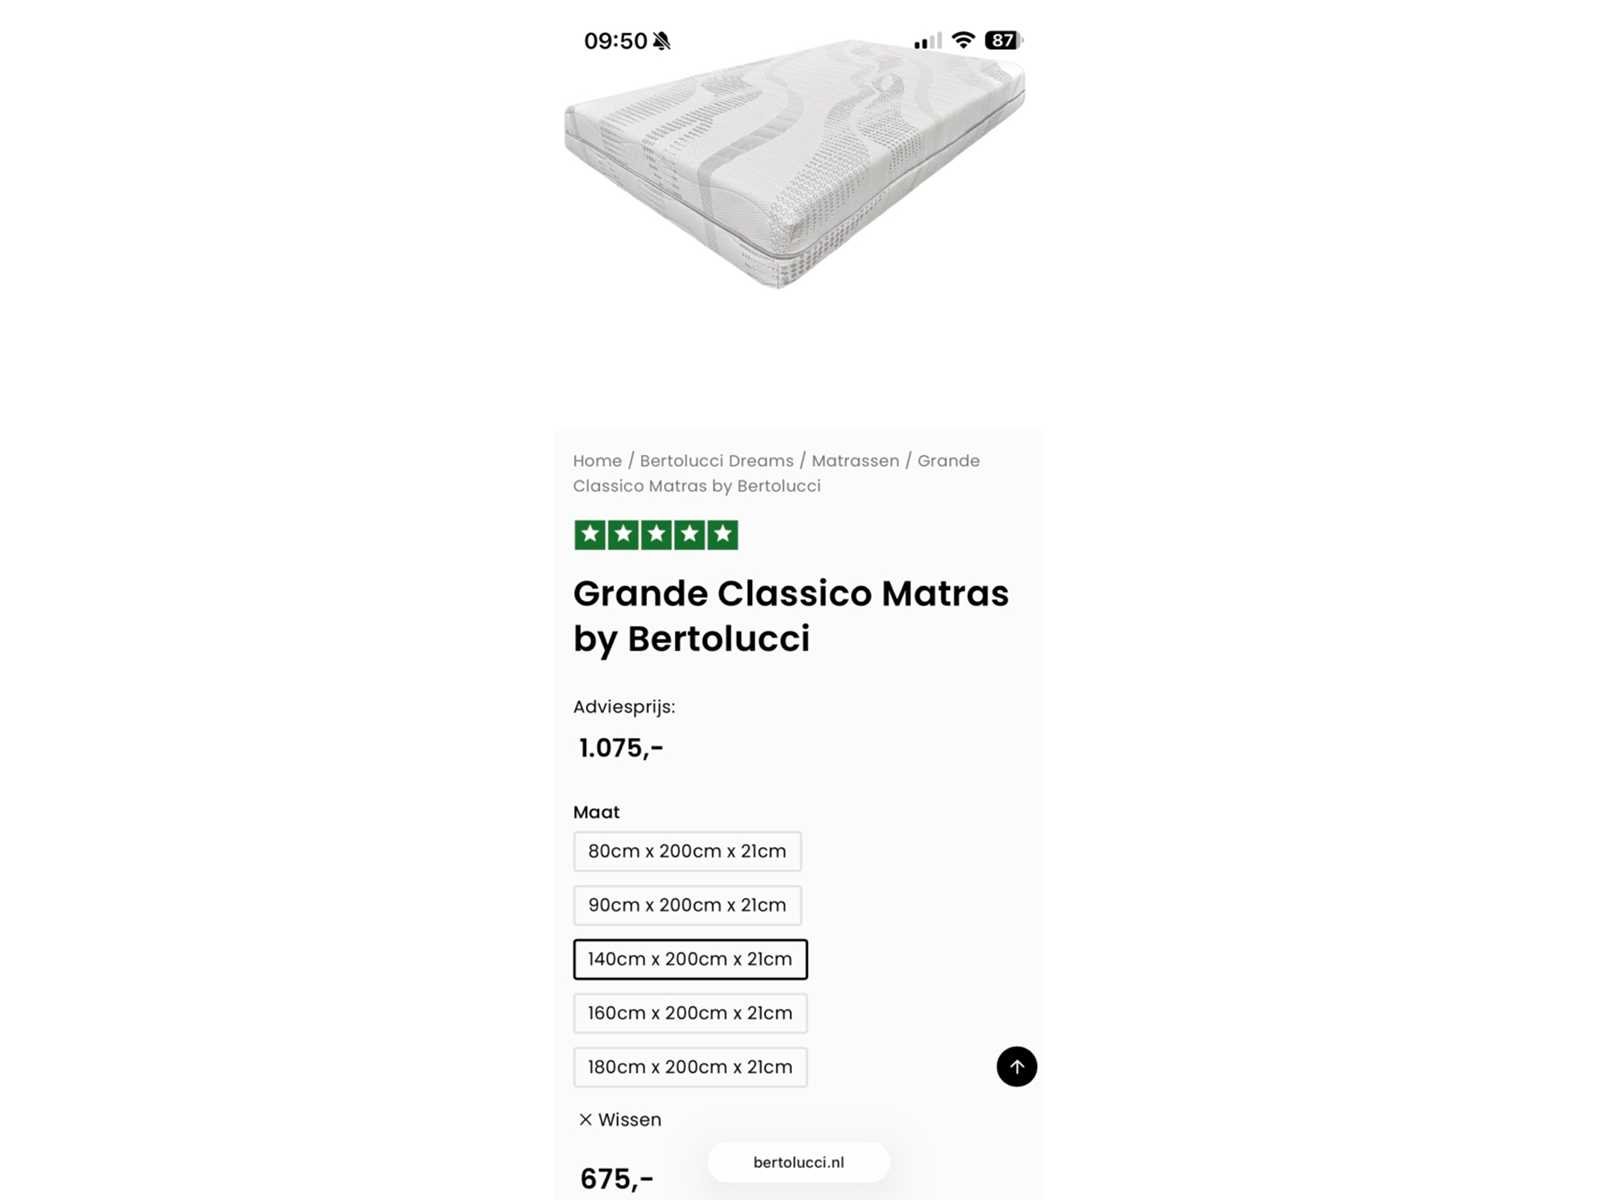Tap the 09:50 clock in status bar
Image resolution: width=1600 pixels, height=1200 pixels.
(x=615, y=41)
